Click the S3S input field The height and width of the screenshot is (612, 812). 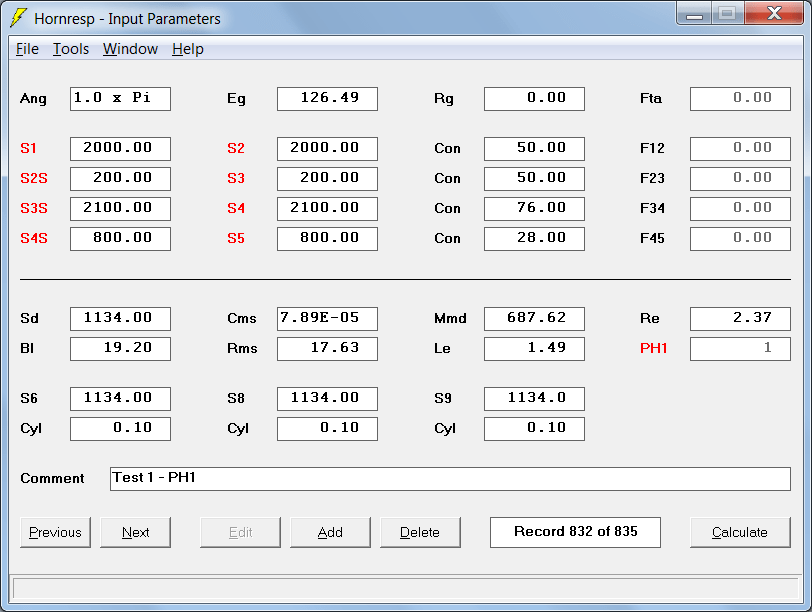[120, 209]
